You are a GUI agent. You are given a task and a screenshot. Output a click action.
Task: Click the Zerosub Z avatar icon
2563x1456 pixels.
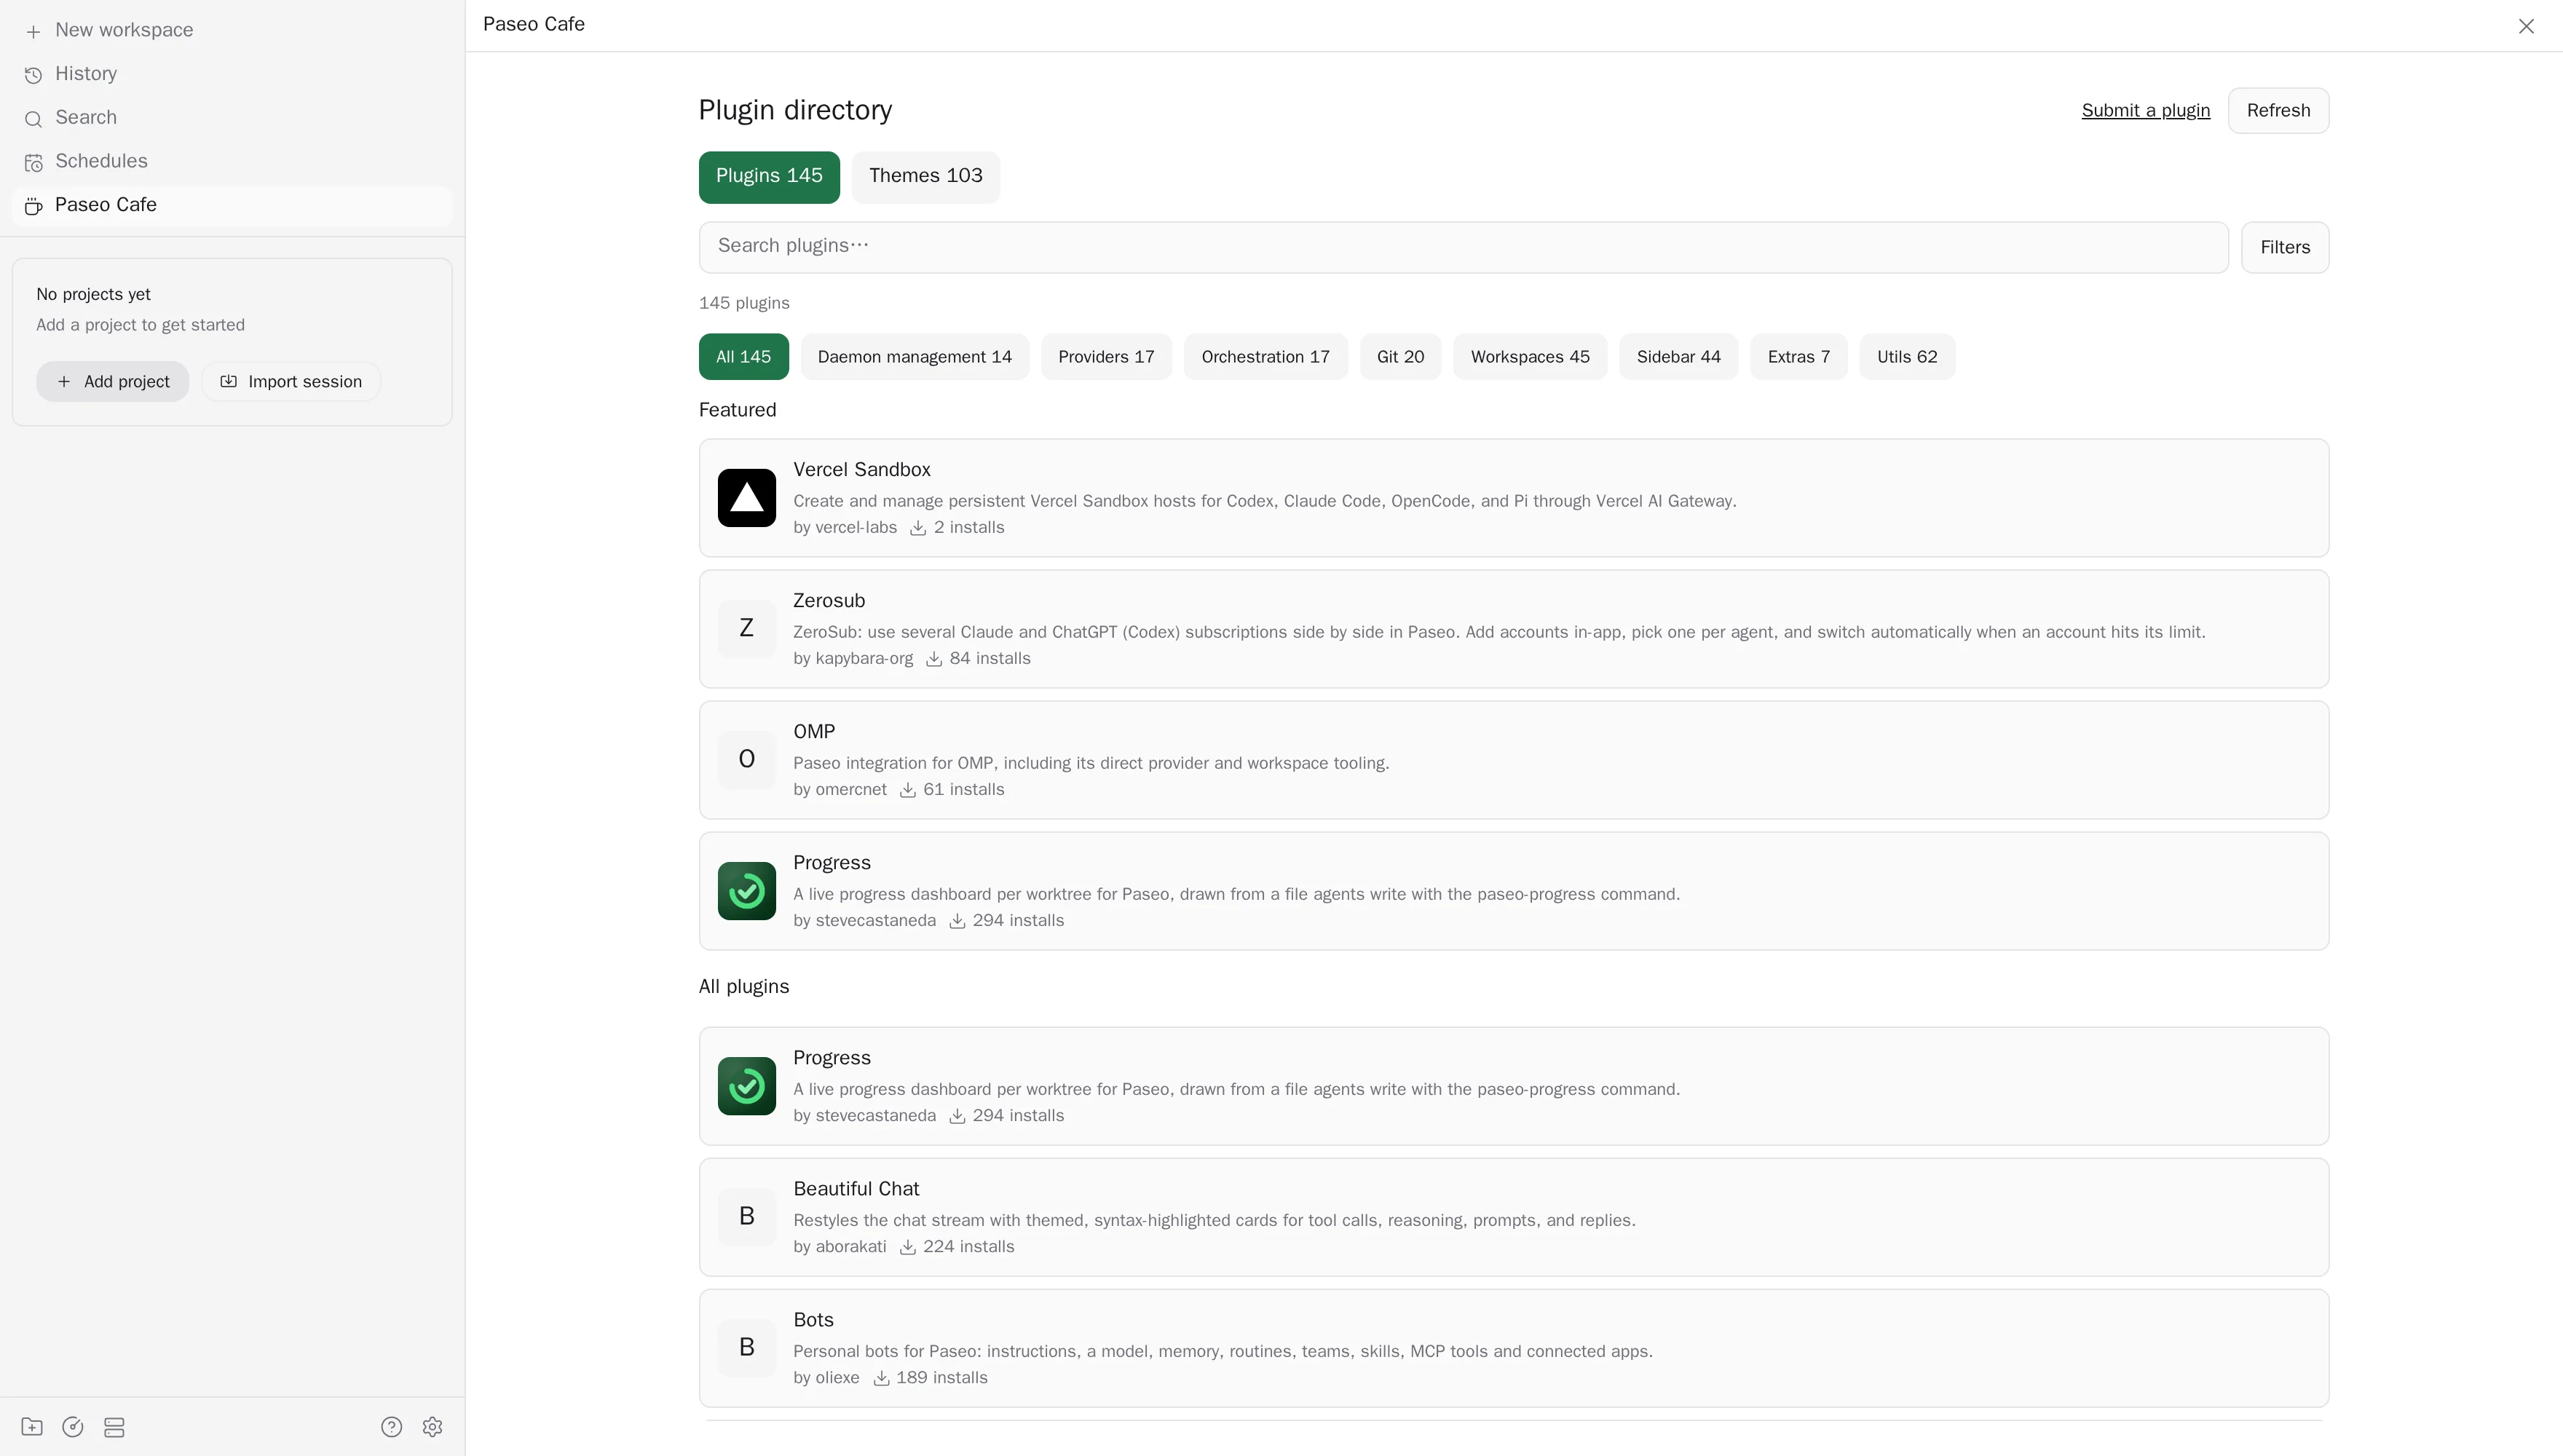[x=746, y=629]
